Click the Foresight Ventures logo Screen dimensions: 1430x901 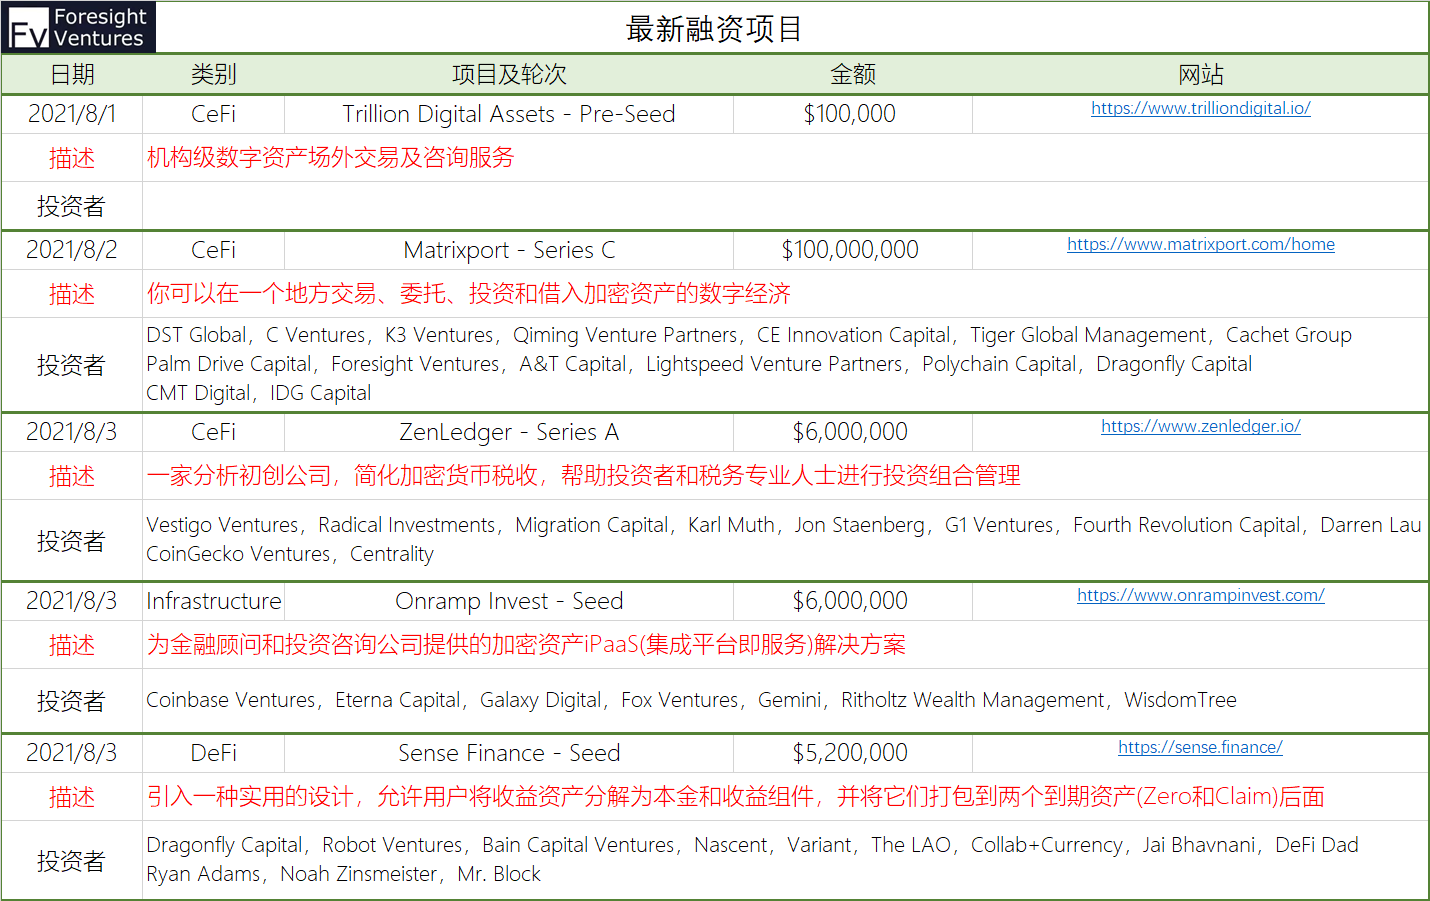click(79, 27)
